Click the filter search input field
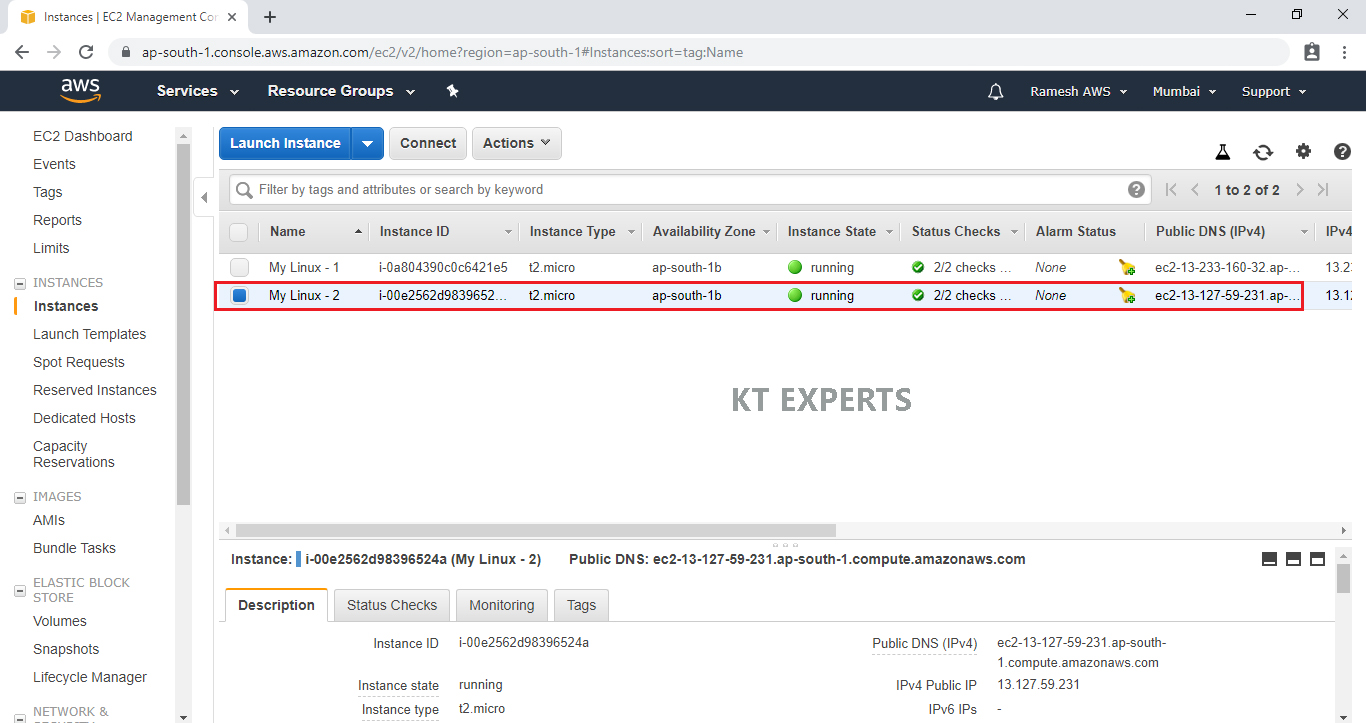Screen dimensions: 1366x723 click(690, 189)
